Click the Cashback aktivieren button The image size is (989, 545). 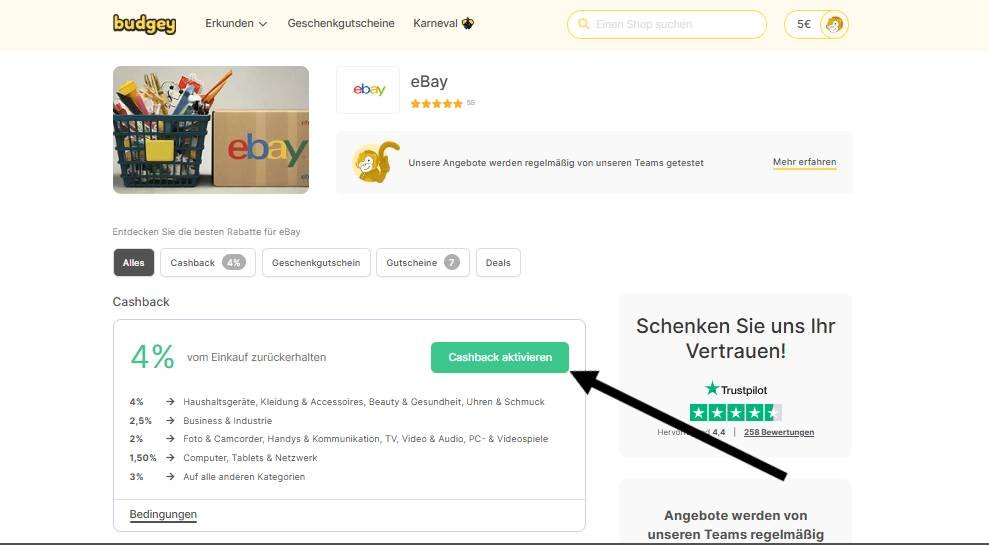coord(500,357)
